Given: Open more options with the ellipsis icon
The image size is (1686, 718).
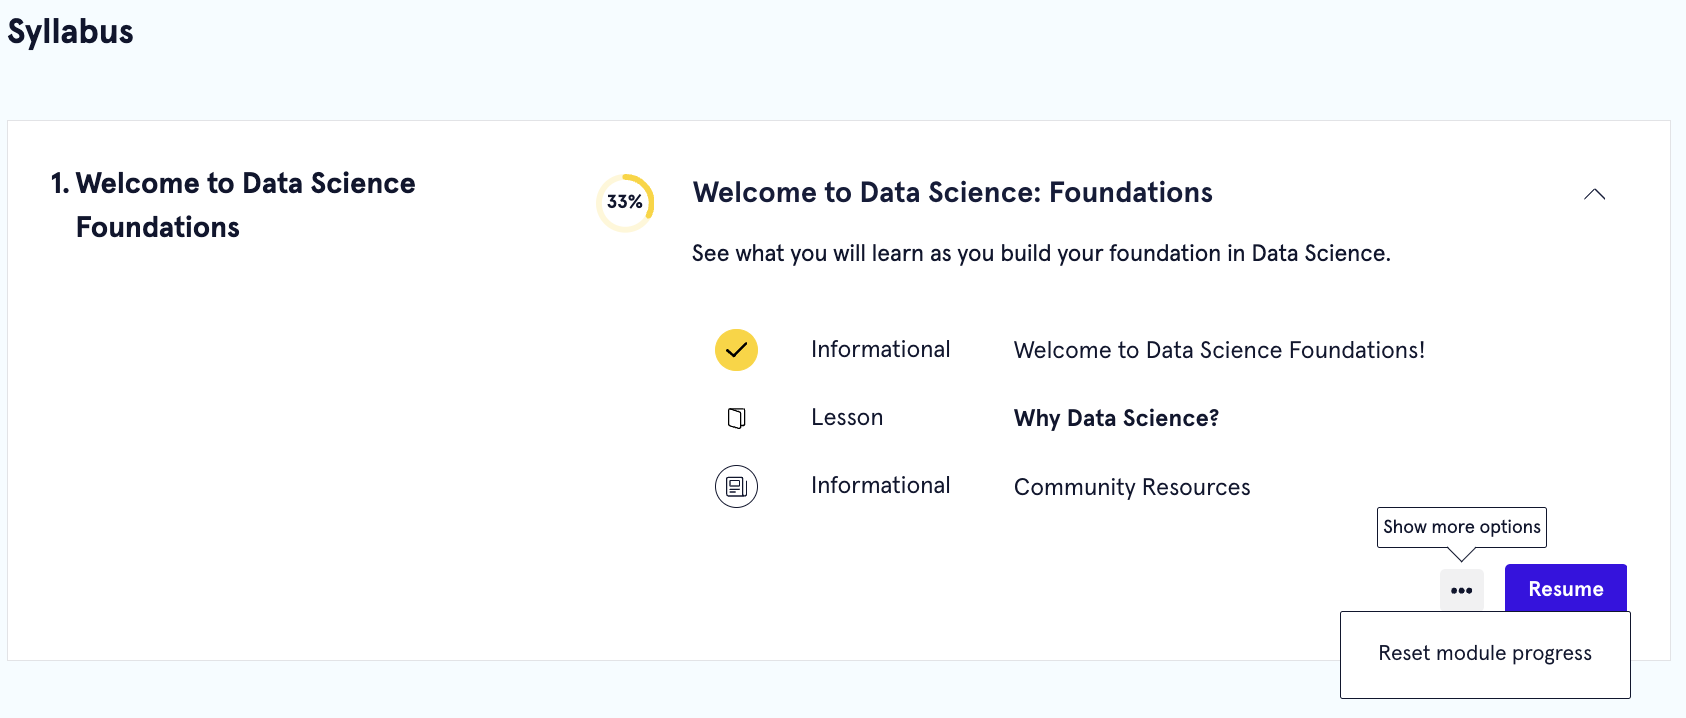Looking at the screenshot, I should tap(1461, 589).
